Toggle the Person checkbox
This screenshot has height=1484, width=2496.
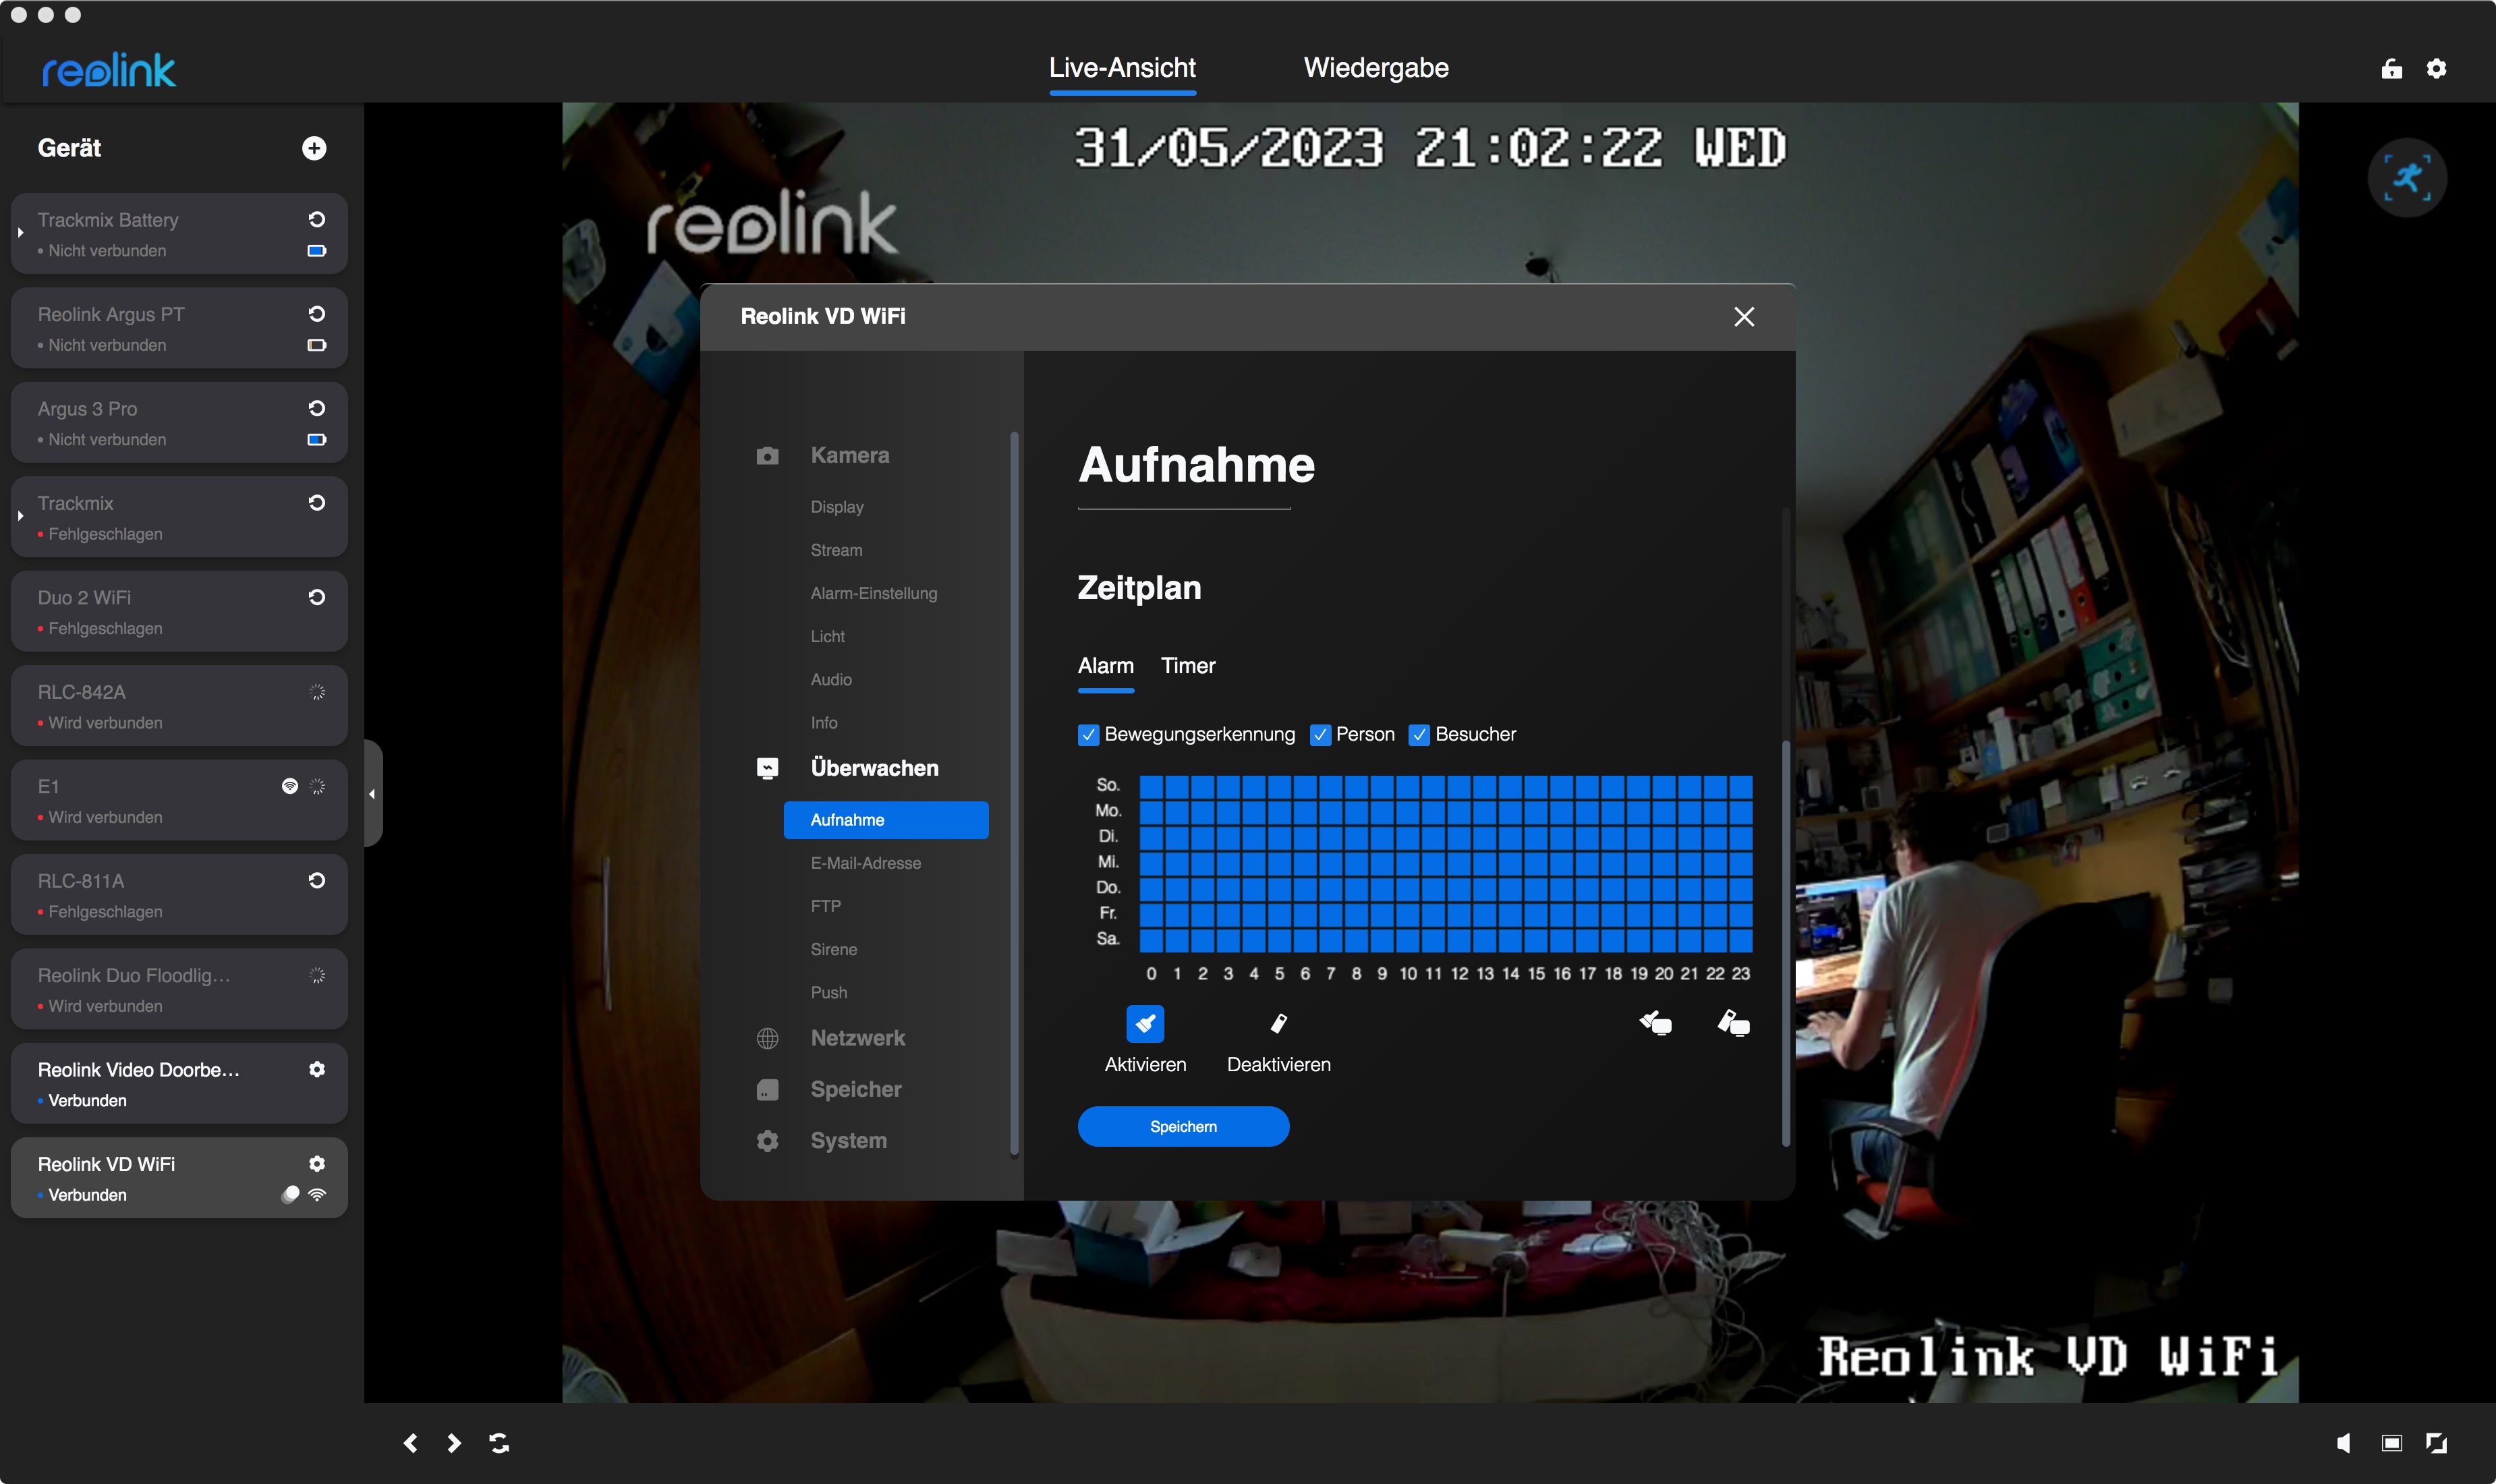point(1320,735)
